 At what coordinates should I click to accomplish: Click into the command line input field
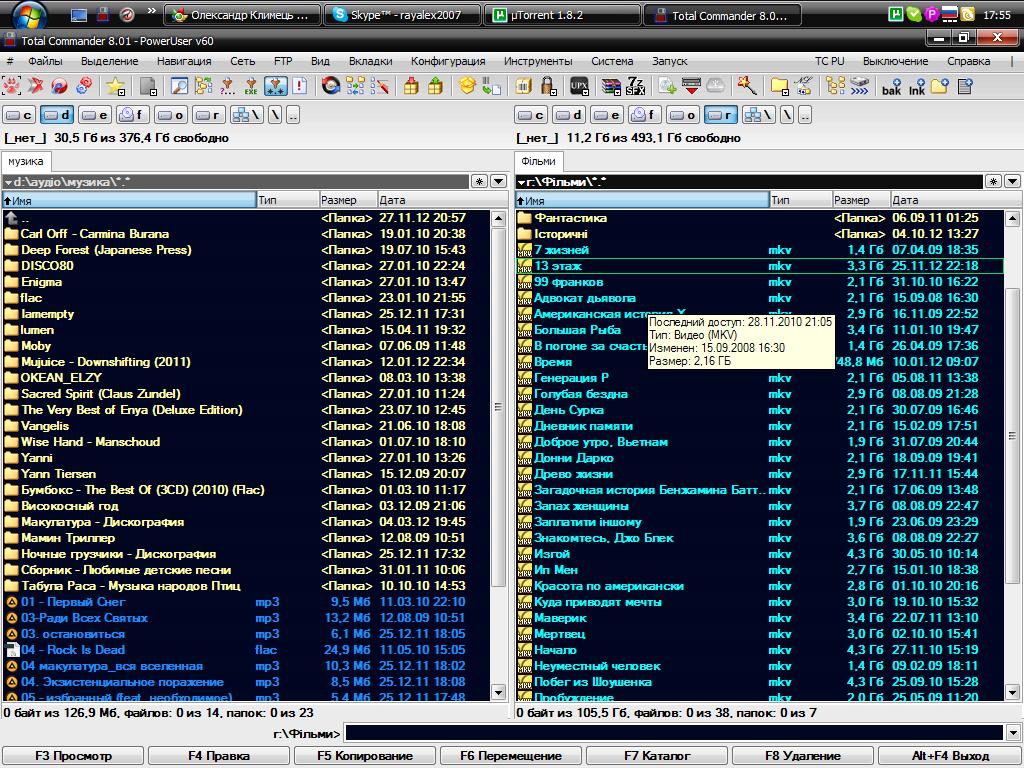[674, 733]
